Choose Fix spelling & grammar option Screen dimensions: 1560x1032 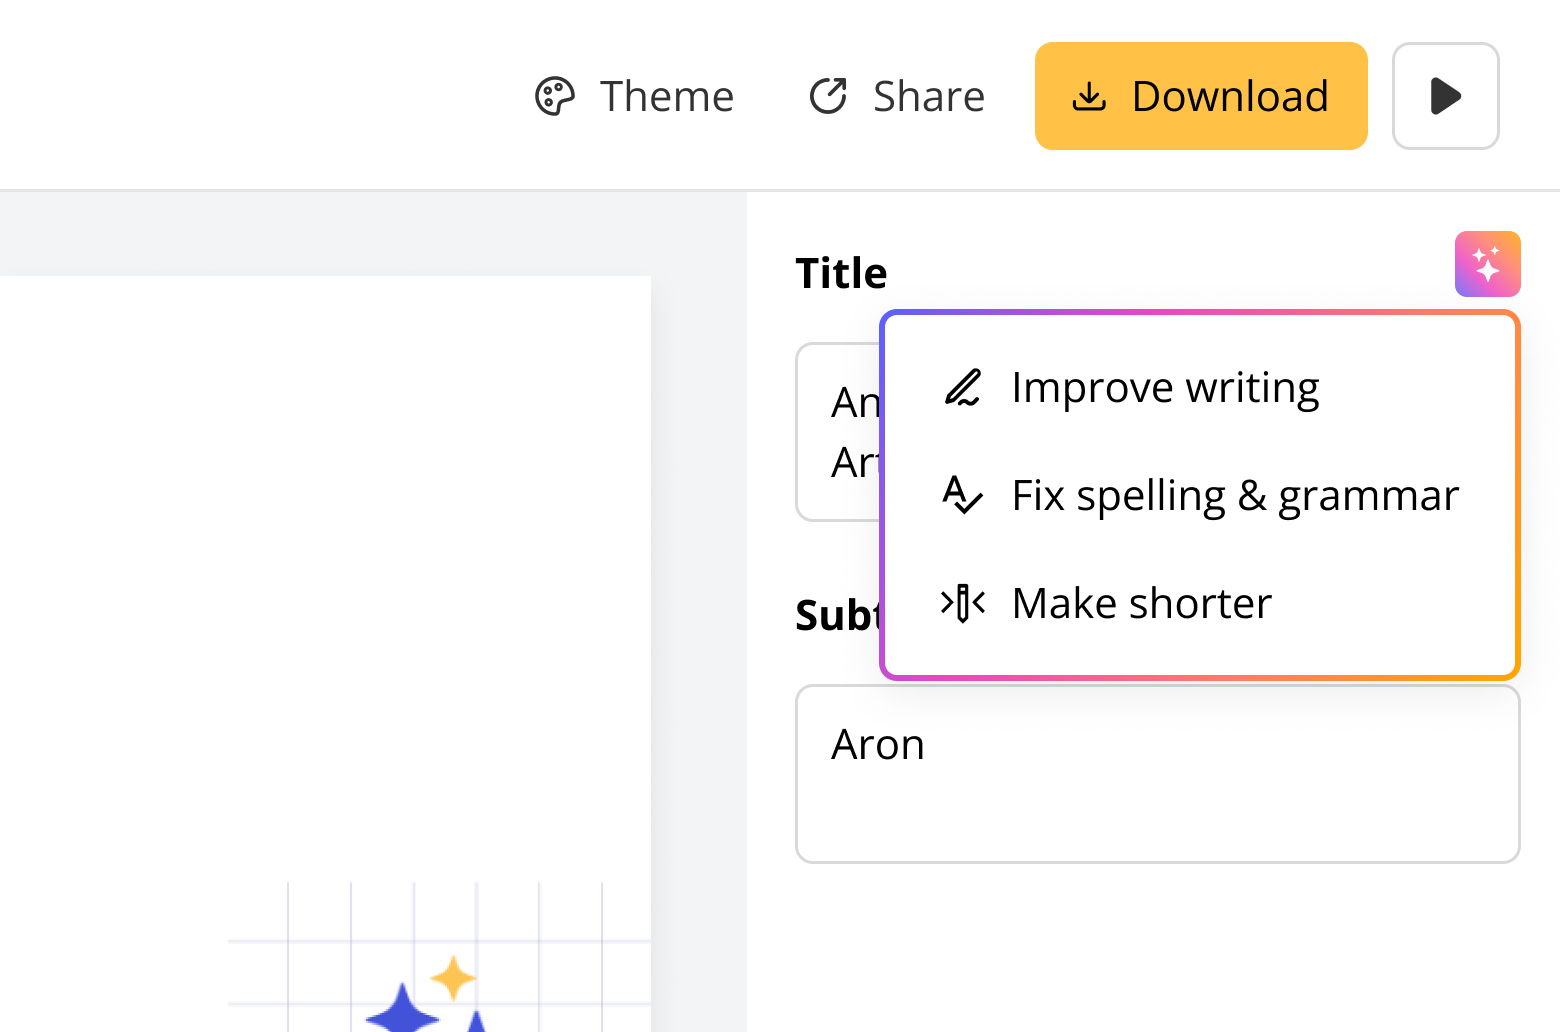(x=1235, y=496)
